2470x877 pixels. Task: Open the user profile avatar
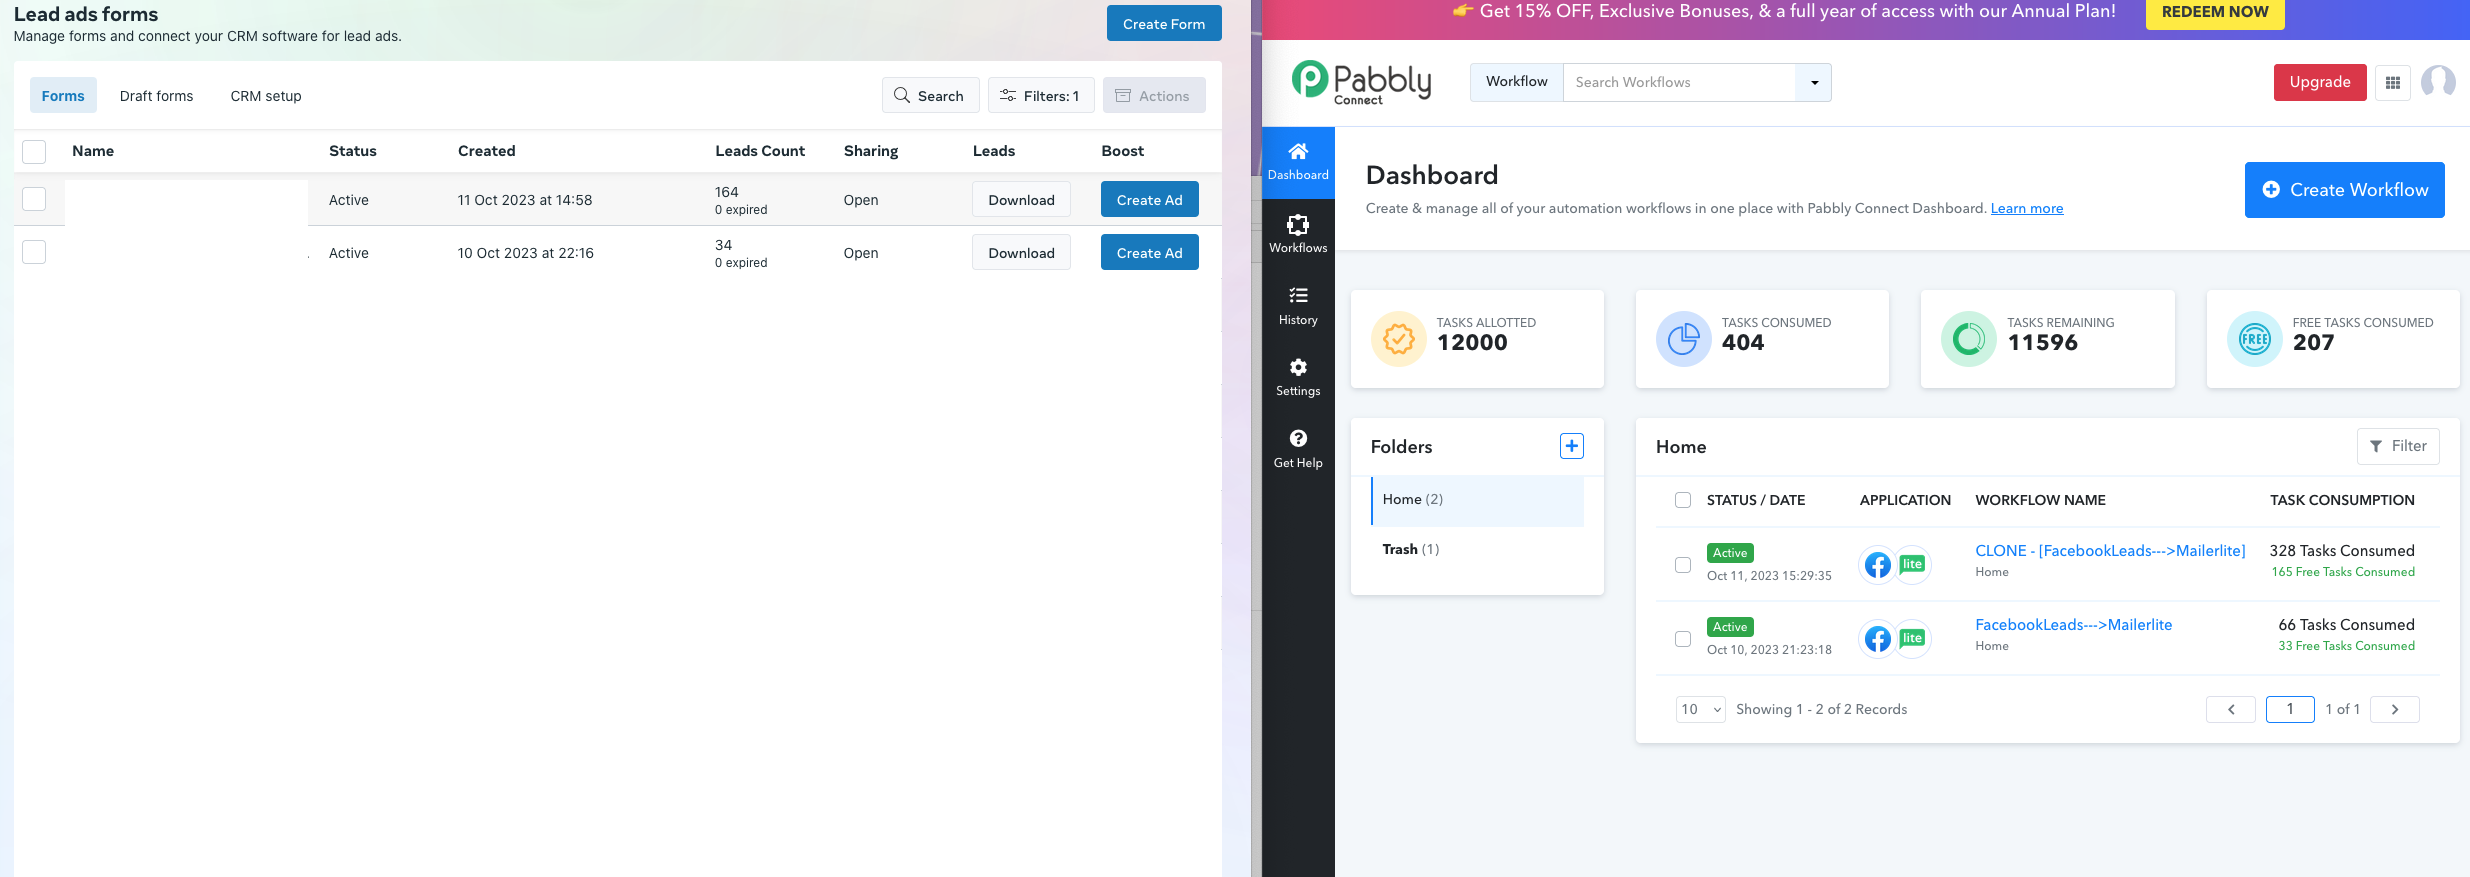point(2438,82)
